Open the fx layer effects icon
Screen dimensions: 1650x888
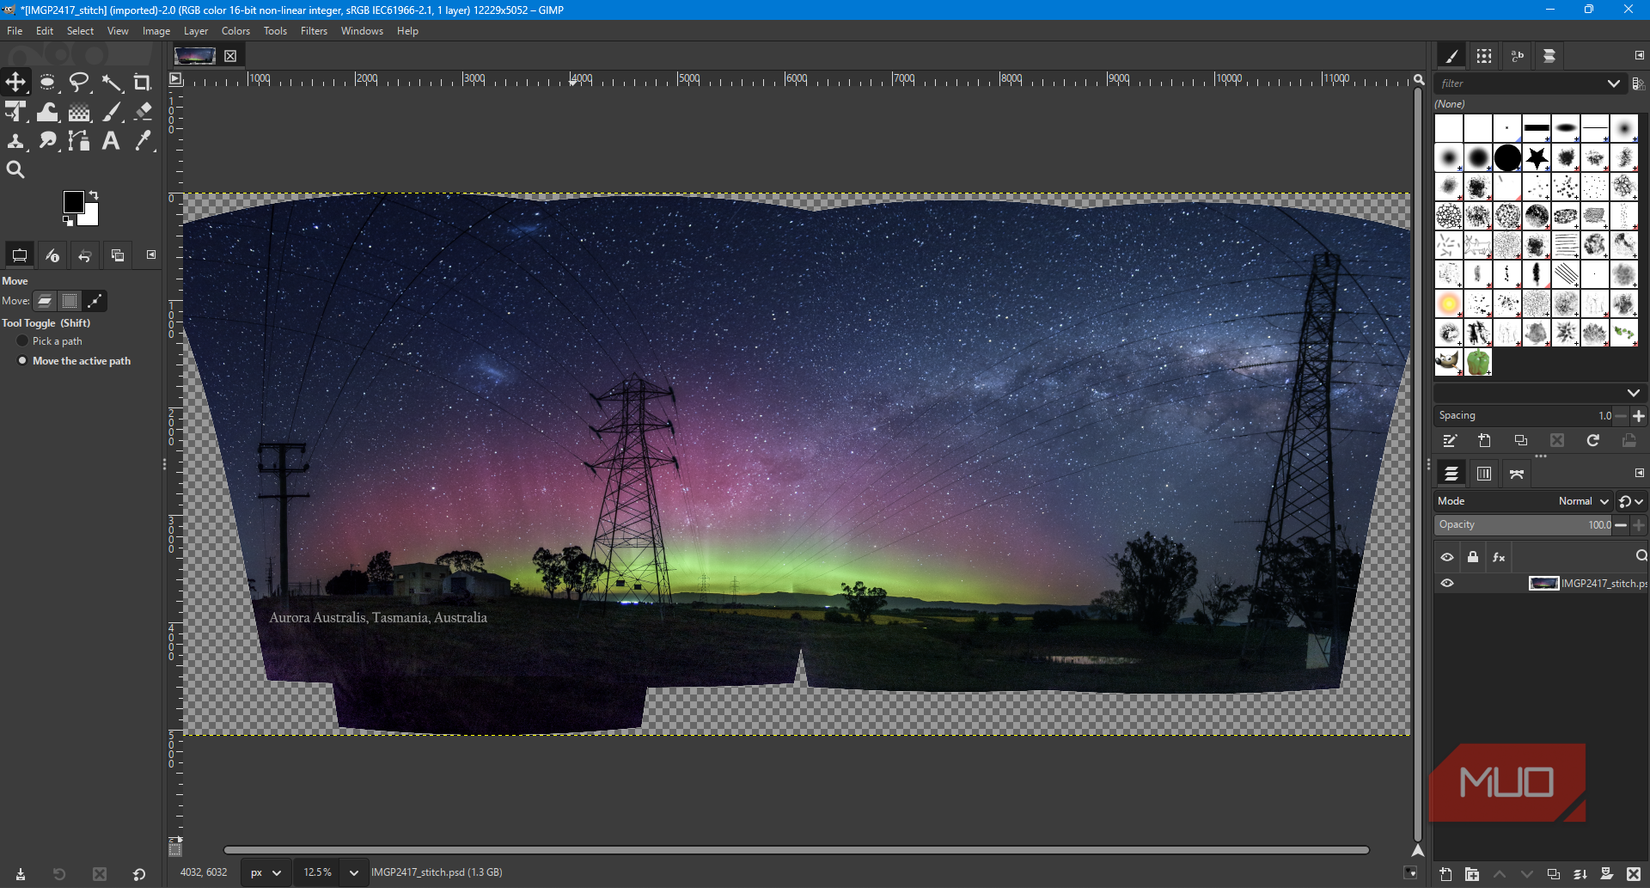point(1499,557)
